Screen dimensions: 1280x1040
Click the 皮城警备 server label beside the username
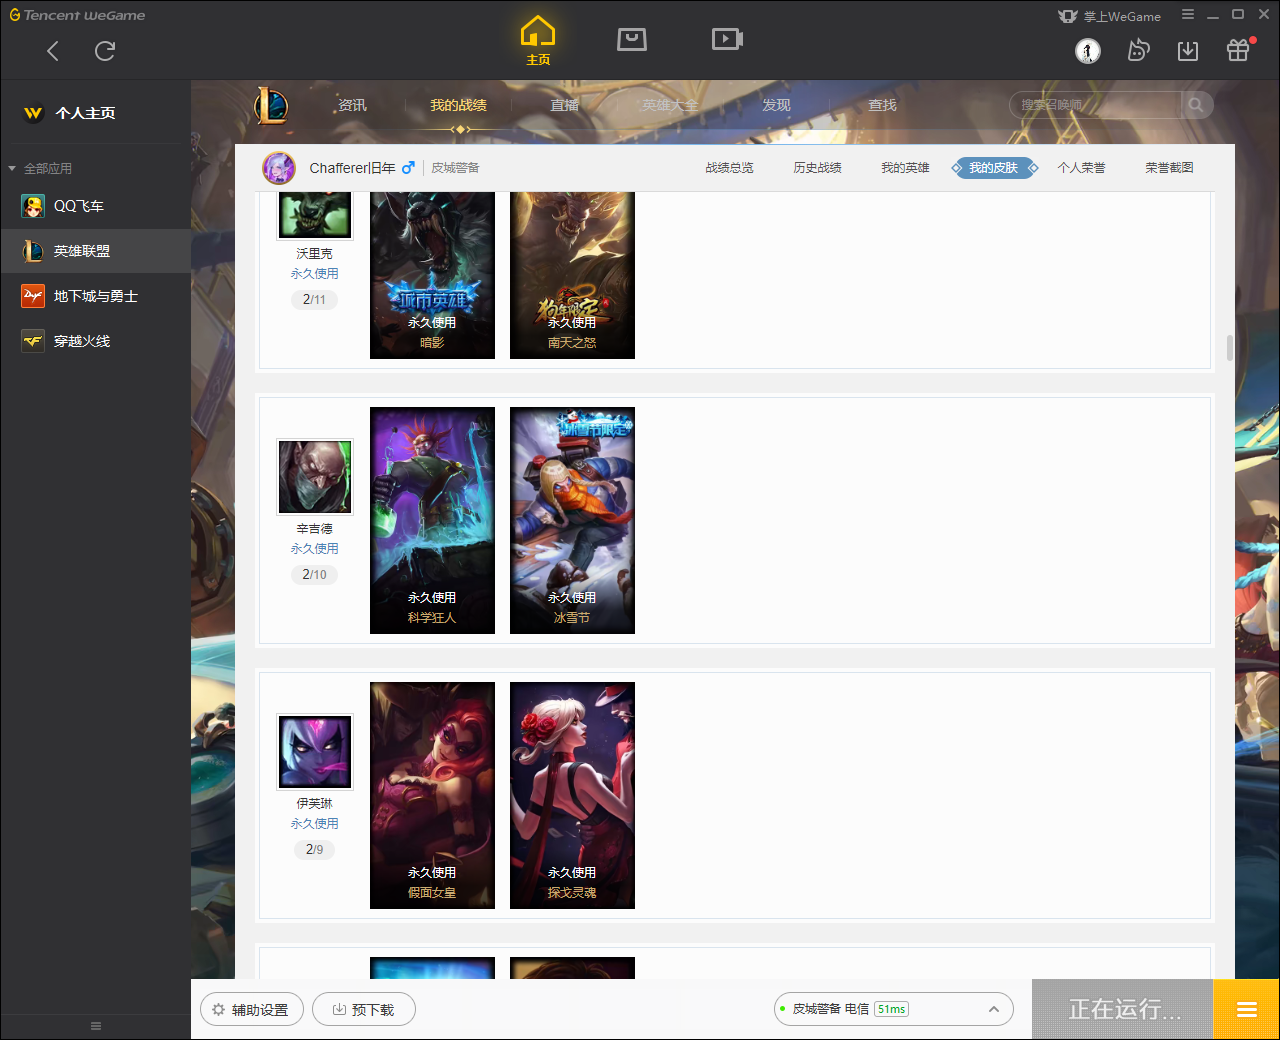tap(455, 168)
